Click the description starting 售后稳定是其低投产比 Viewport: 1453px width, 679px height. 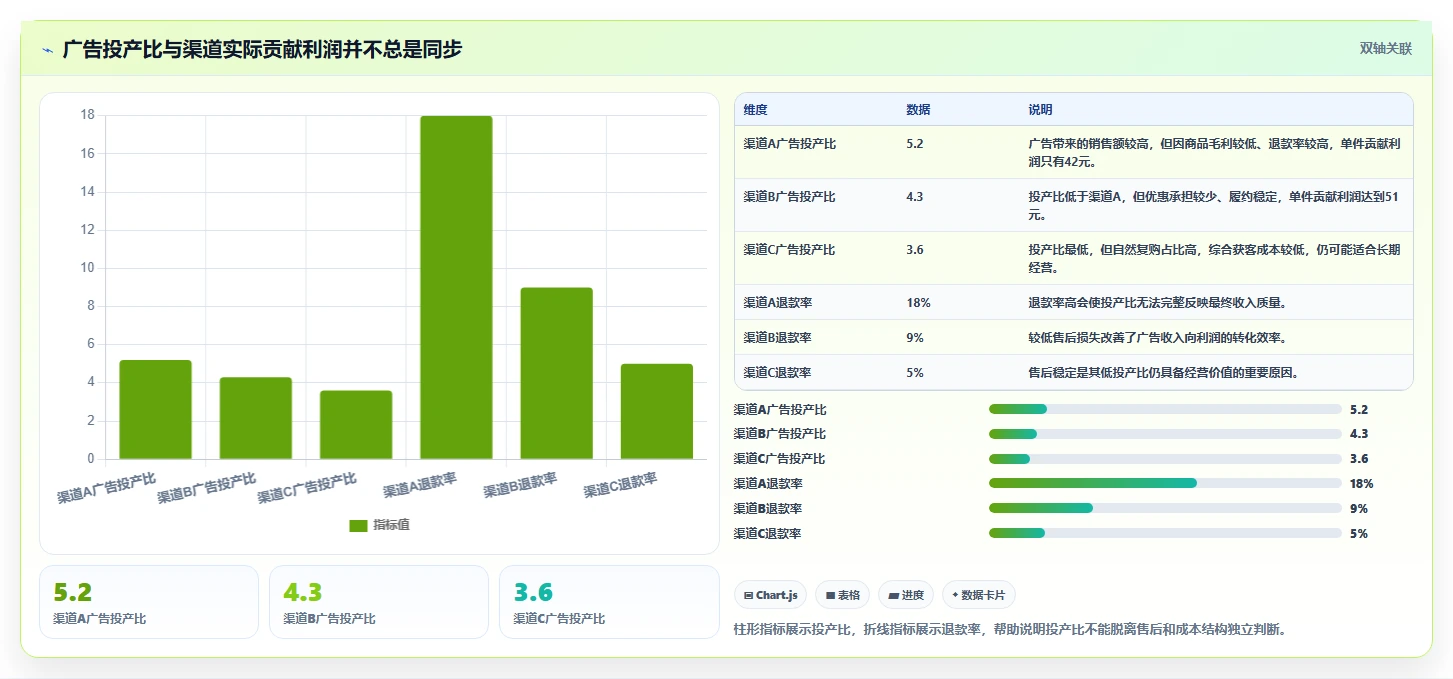pos(1163,373)
